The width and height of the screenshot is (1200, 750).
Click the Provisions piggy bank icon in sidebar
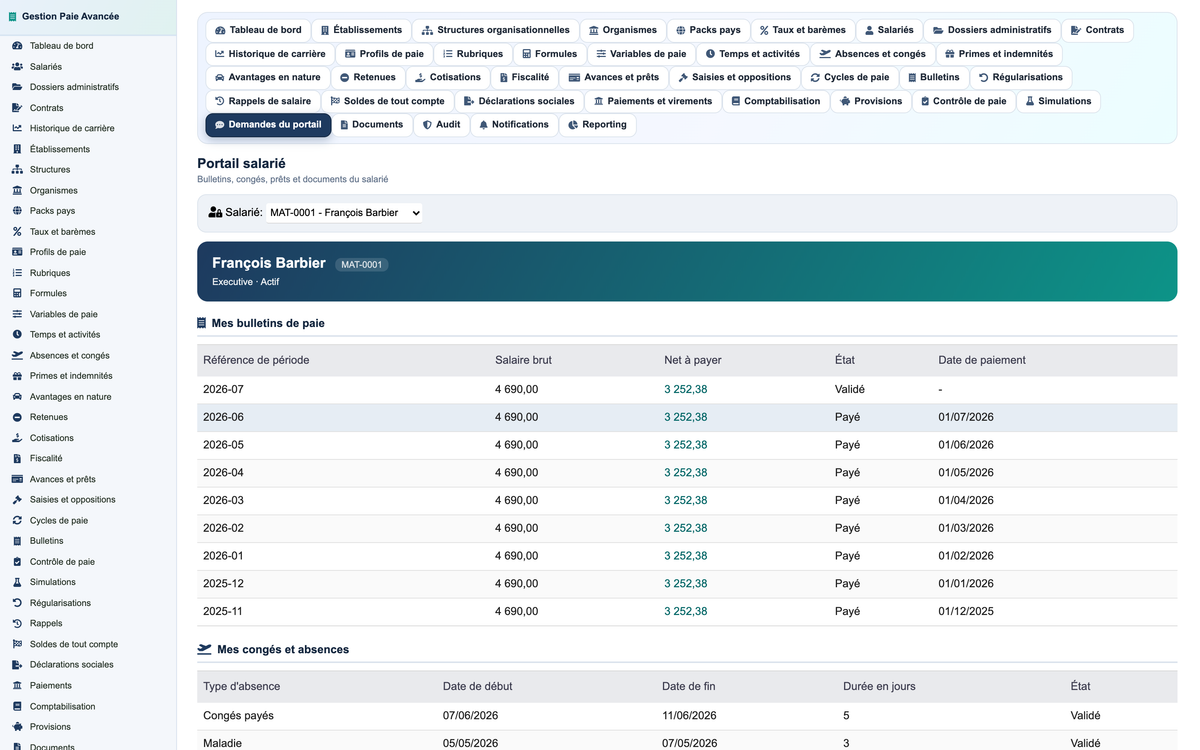(x=17, y=727)
